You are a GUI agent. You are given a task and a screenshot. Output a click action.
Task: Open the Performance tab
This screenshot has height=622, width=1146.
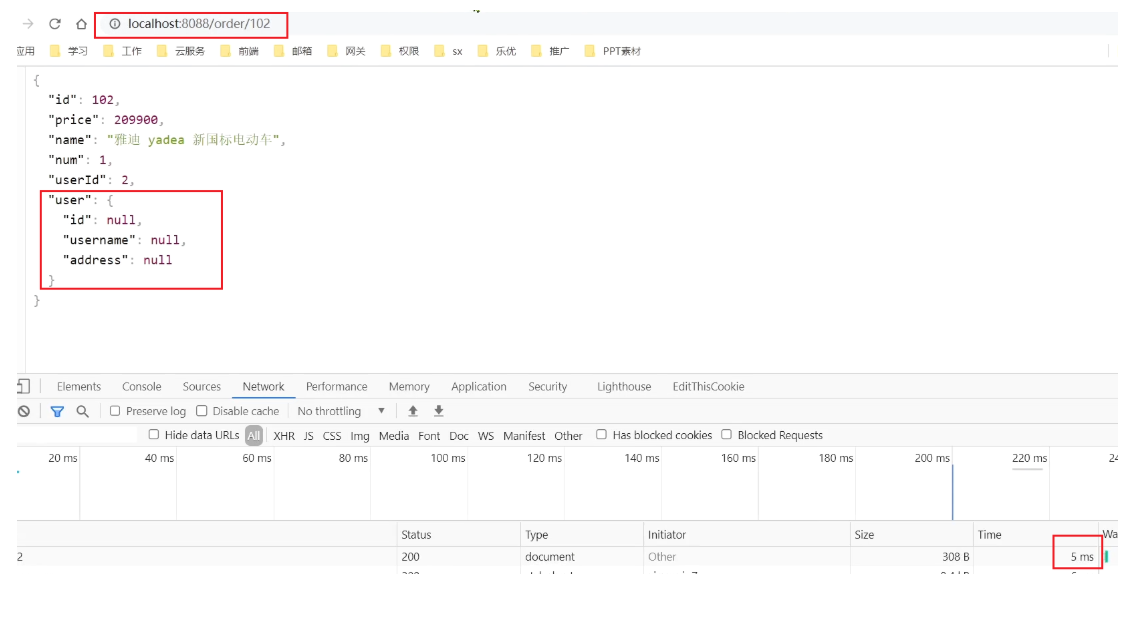click(x=336, y=387)
